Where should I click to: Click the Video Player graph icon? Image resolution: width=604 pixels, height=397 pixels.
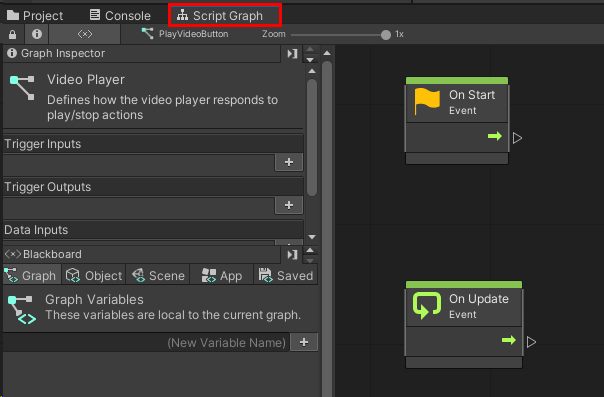[x=22, y=87]
